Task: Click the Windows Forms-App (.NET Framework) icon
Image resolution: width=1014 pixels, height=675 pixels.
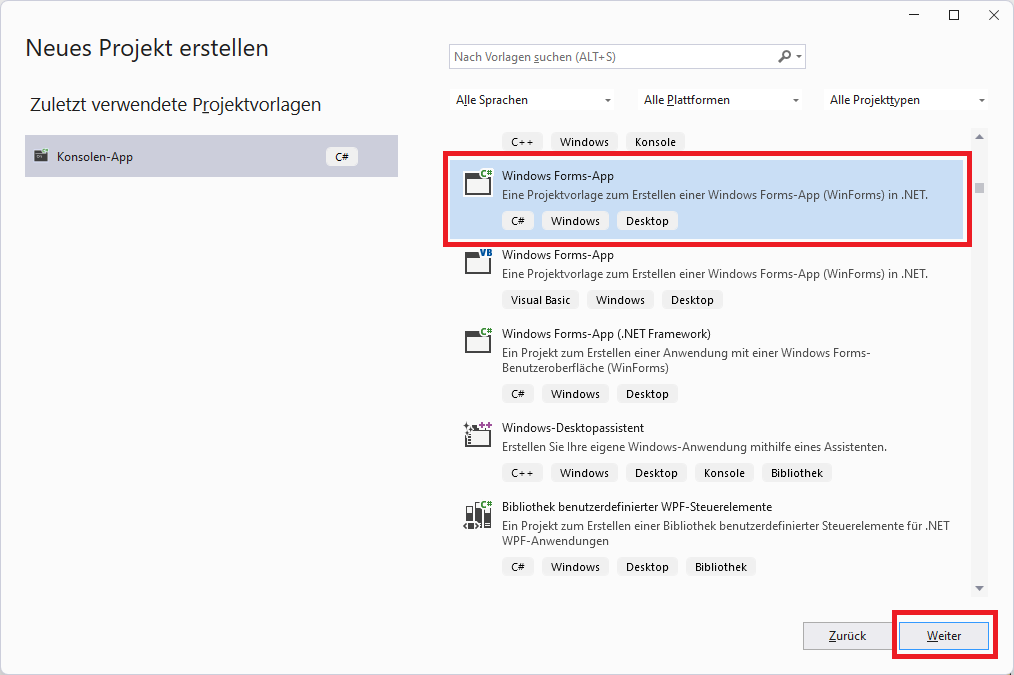Action: click(479, 340)
